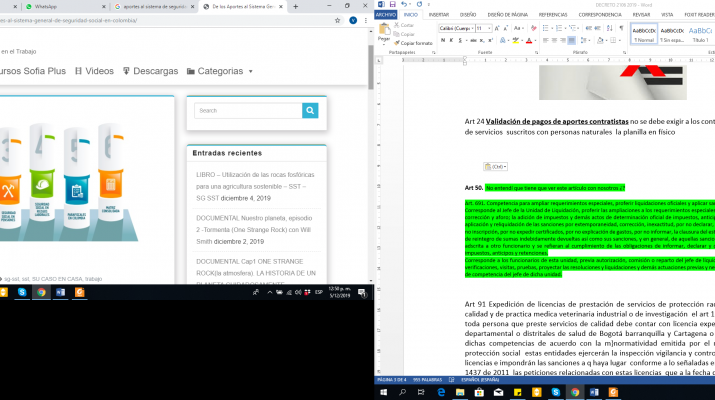Open the Descargas navigation link

pos(150,72)
